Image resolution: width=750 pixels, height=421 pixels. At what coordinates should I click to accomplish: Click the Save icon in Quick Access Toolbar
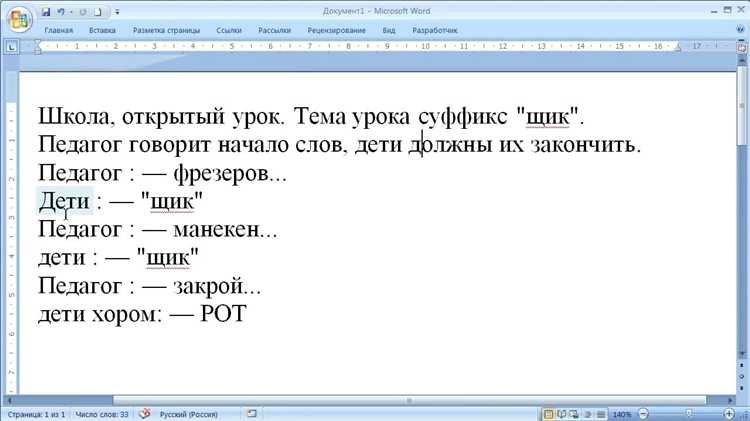click(46, 11)
